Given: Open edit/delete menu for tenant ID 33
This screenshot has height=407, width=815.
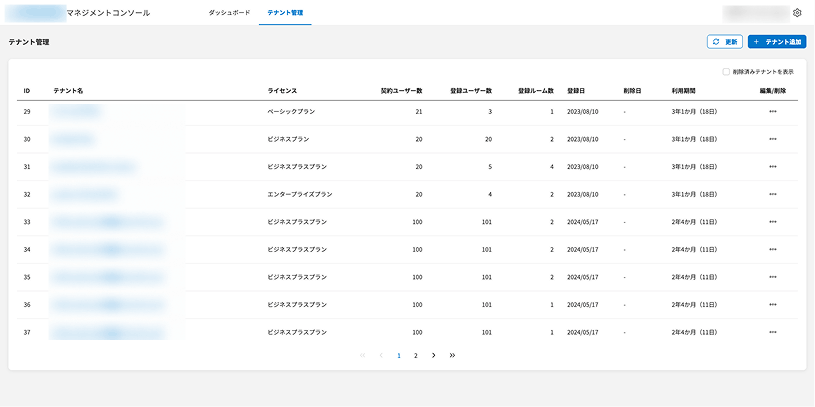Looking at the screenshot, I should tap(772, 222).
